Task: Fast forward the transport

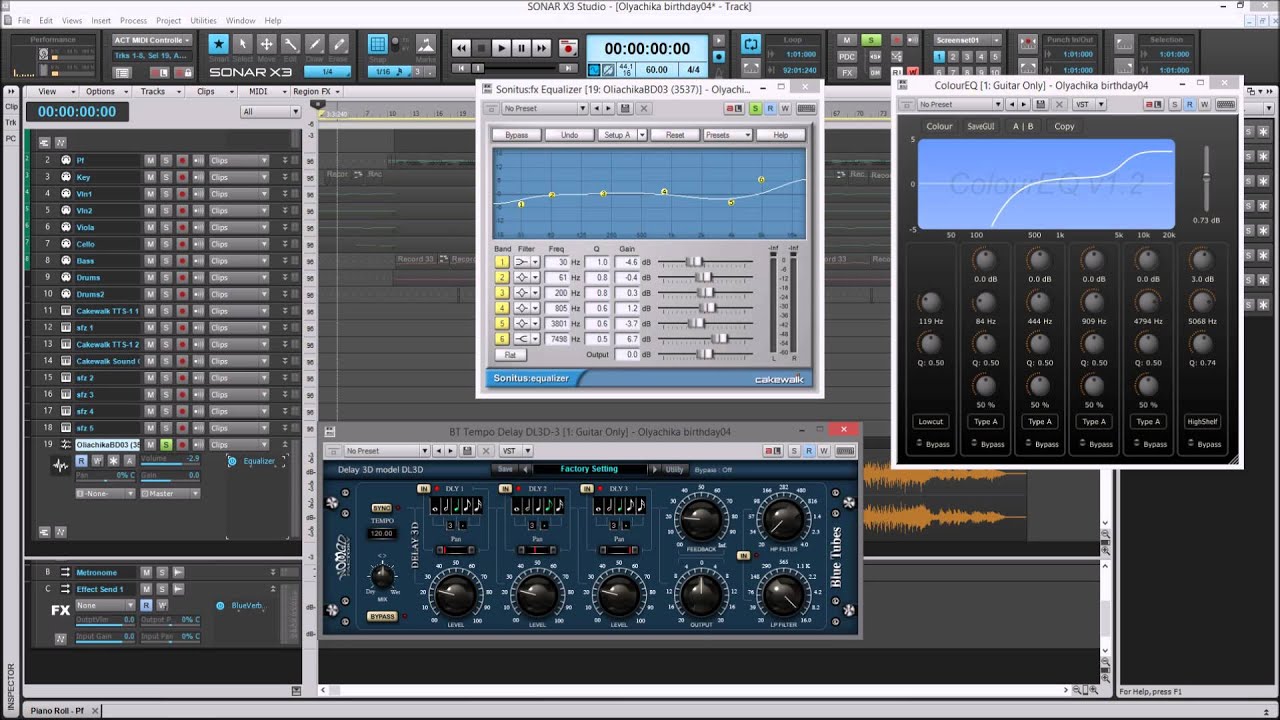Action: click(541, 47)
